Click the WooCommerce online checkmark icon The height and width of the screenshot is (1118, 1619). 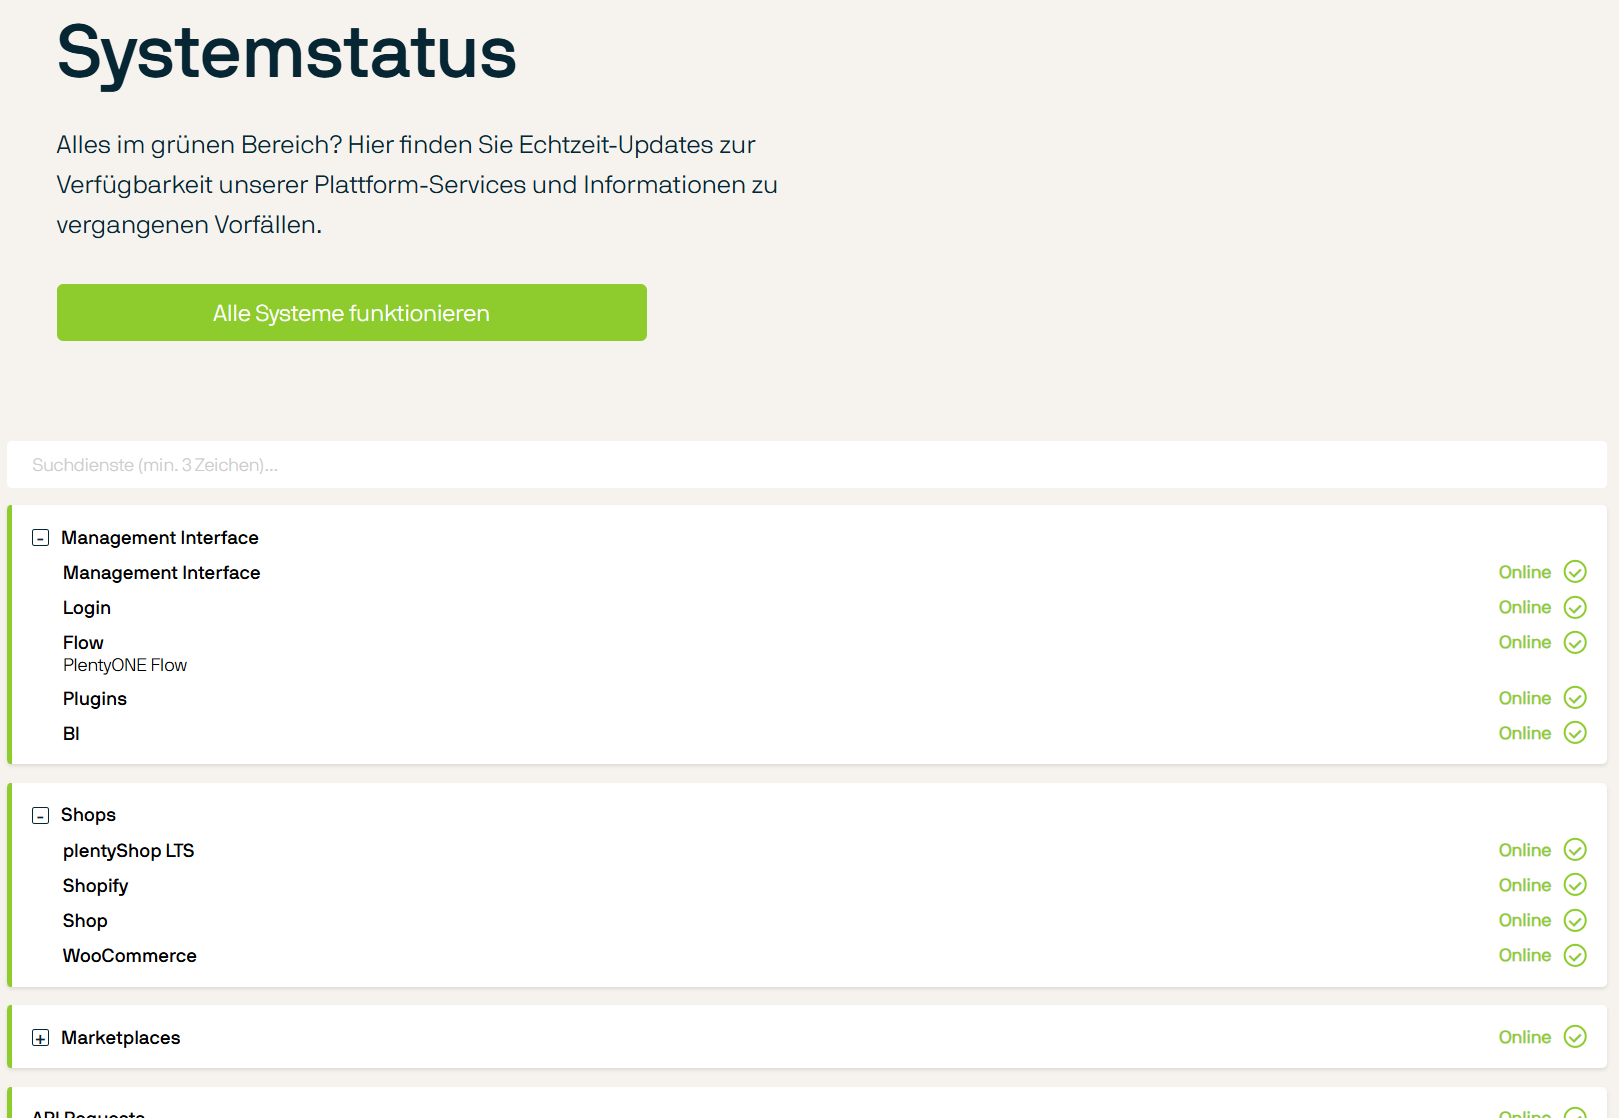point(1575,955)
